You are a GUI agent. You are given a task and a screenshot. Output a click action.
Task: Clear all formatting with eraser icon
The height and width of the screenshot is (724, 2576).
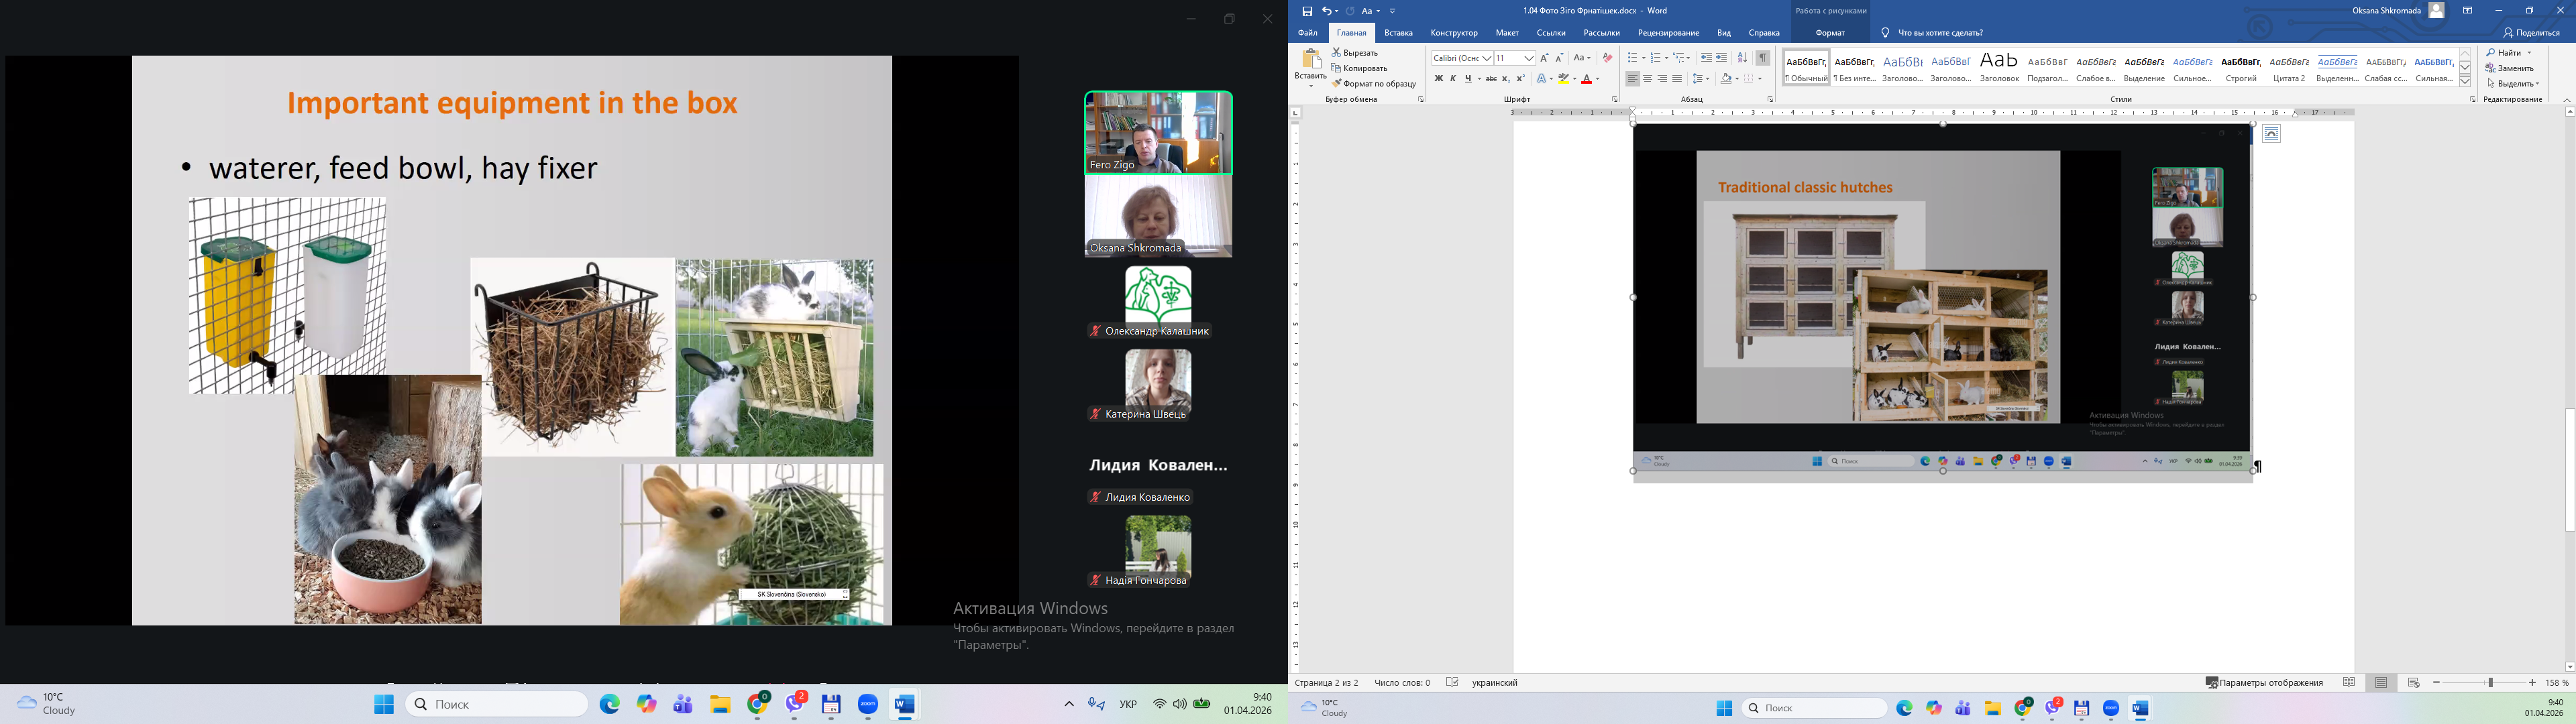click(x=1607, y=58)
